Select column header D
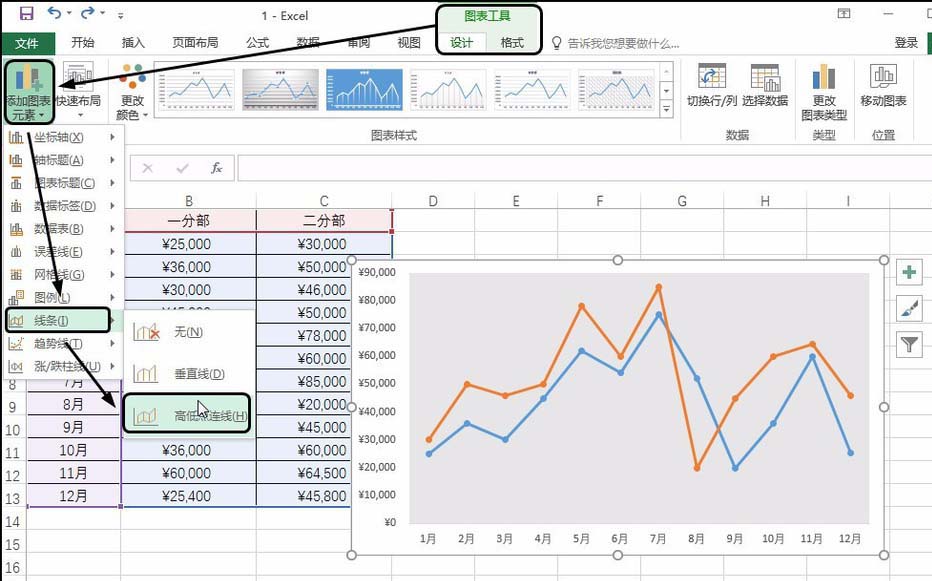Image resolution: width=932 pixels, height=581 pixels. point(433,201)
